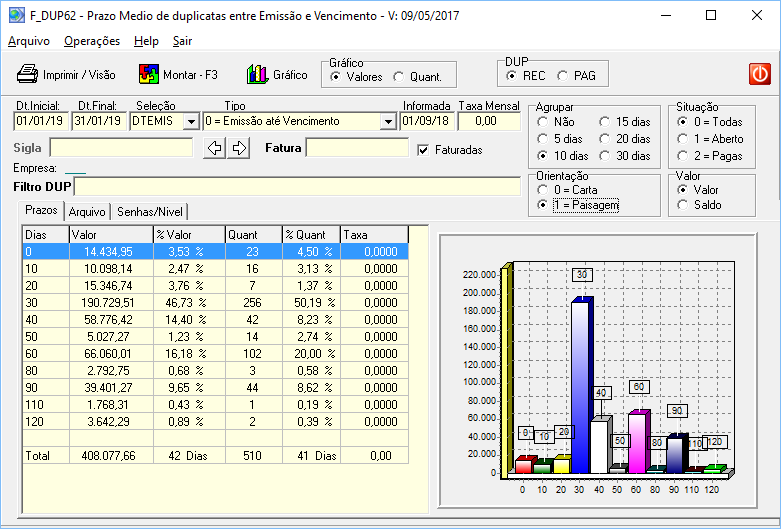
Task: Select Saldo option in Valor group
Action: [683, 205]
